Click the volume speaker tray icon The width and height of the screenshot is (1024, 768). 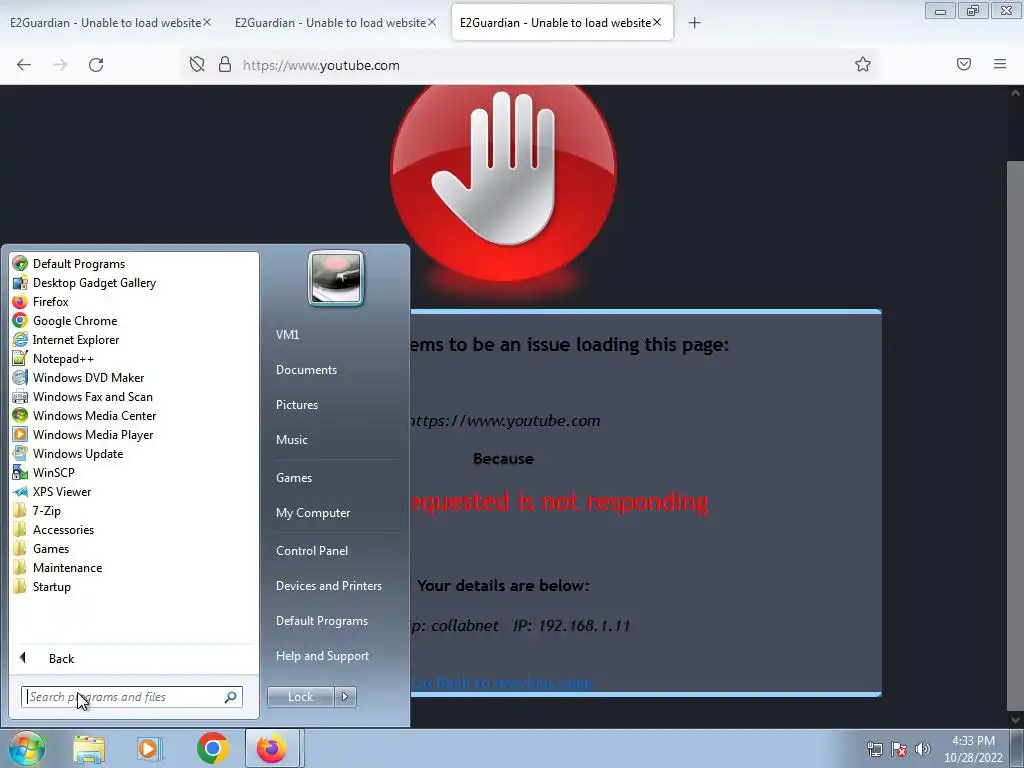(923, 749)
